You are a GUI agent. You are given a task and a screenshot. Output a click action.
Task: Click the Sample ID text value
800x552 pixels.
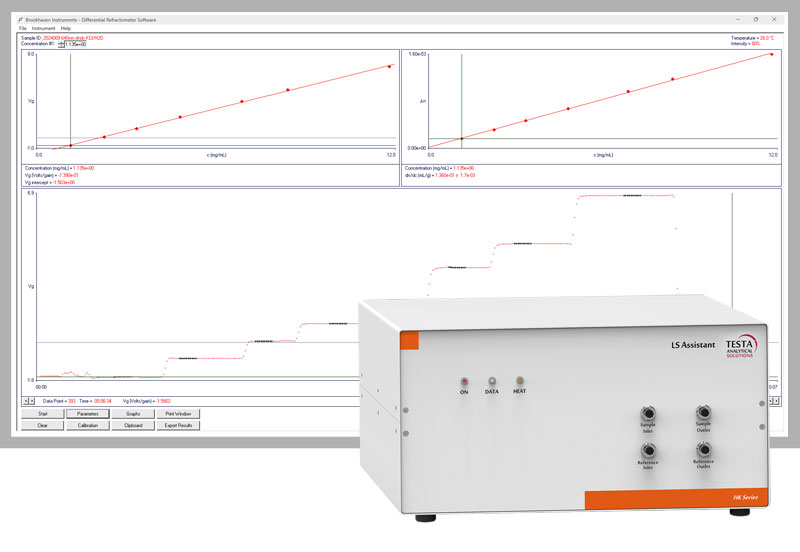tap(73, 38)
